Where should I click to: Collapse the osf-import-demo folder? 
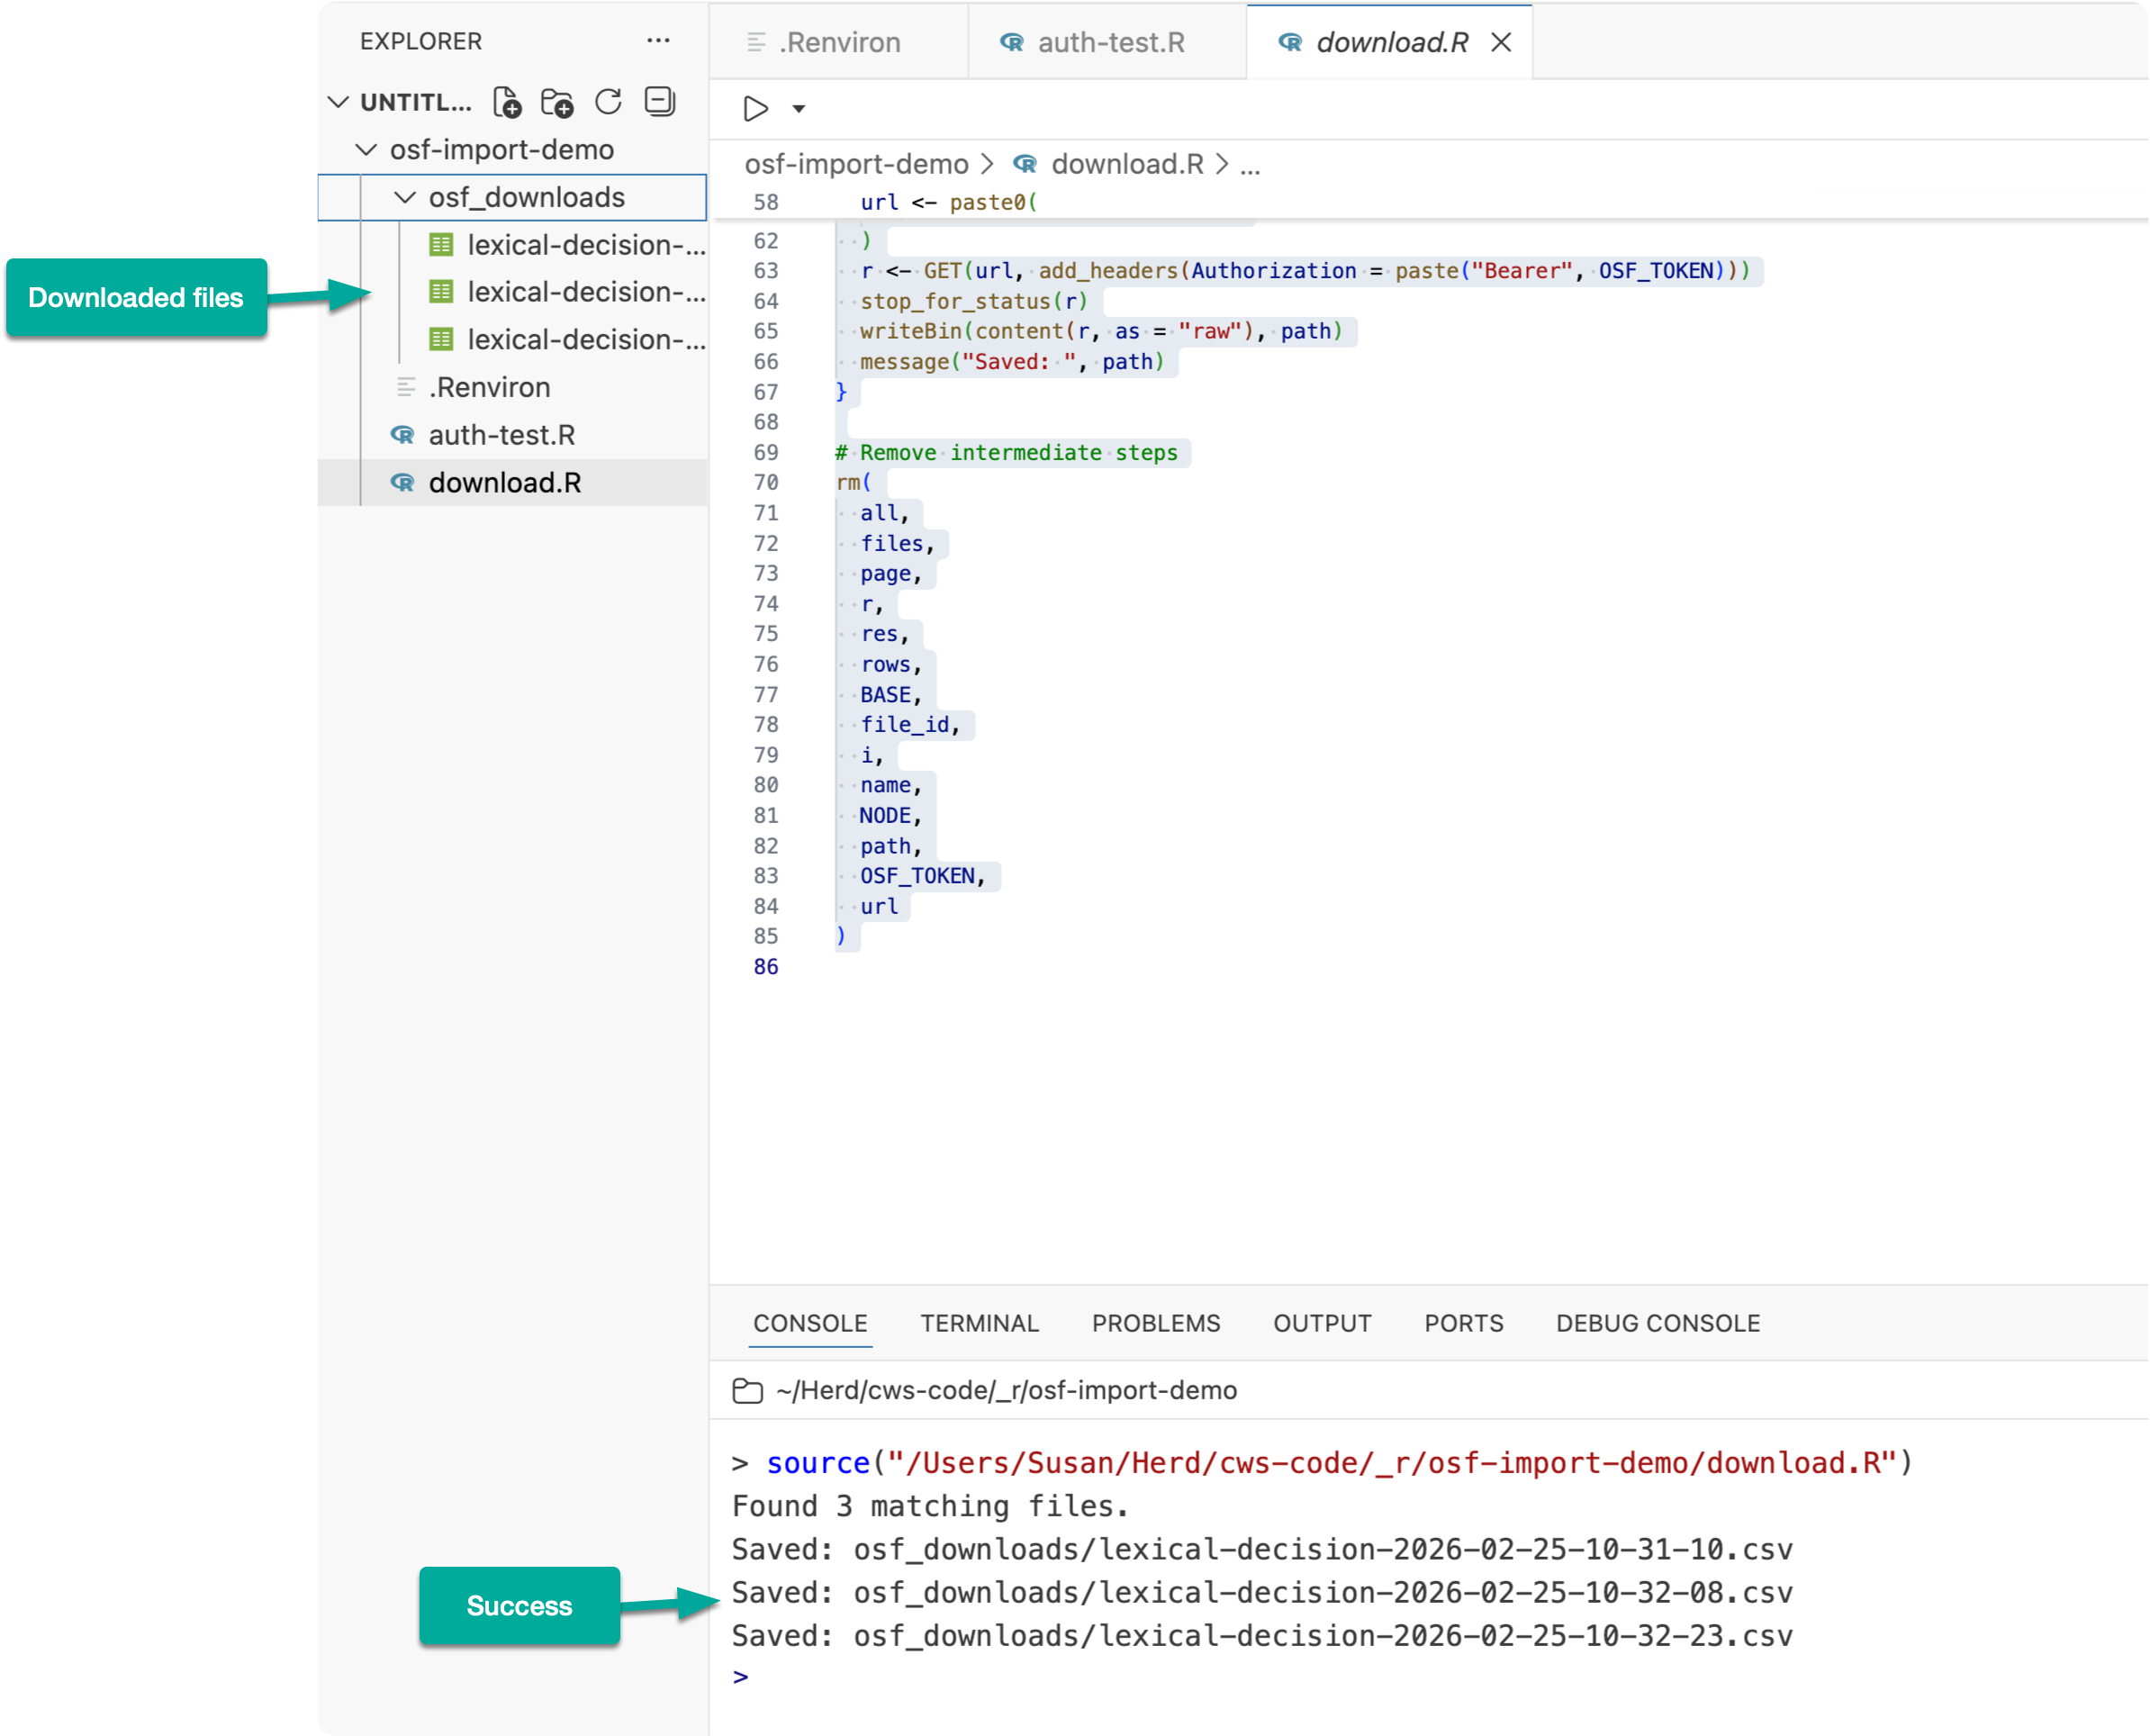(x=367, y=150)
